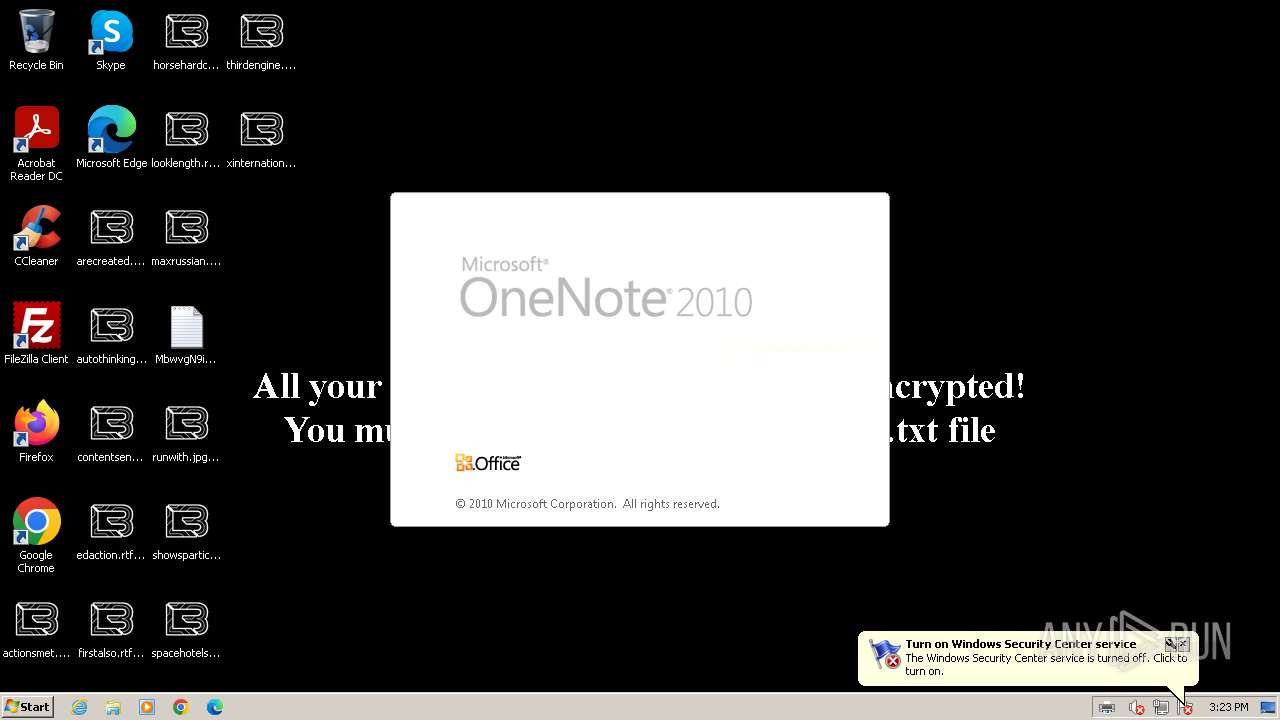
Task: Open Windows Media Player taskbar icon
Action: [147, 707]
